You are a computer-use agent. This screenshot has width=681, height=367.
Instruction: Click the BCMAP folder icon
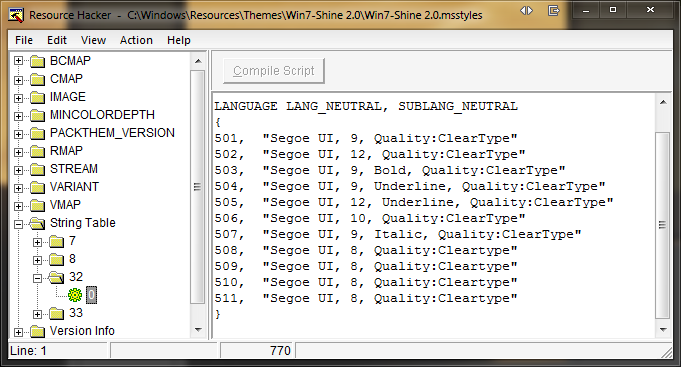click(37, 61)
